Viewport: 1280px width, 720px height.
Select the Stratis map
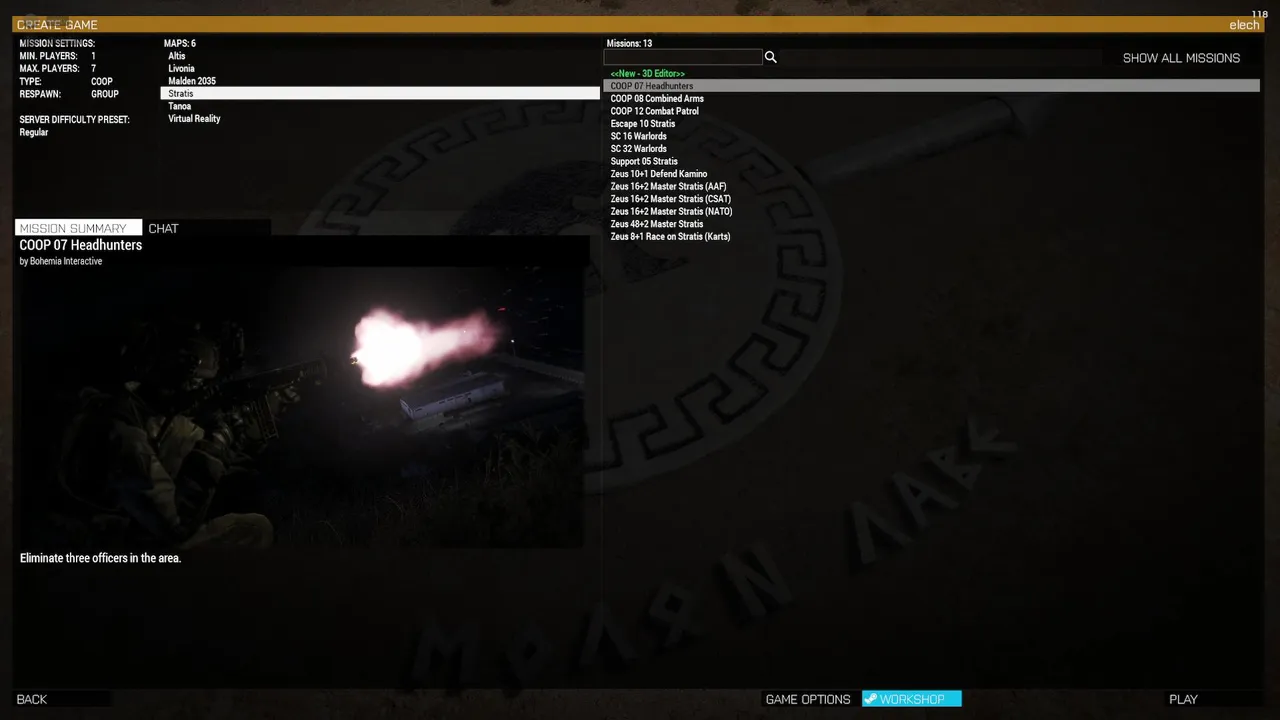pyautogui.click(x=380, y=94)
